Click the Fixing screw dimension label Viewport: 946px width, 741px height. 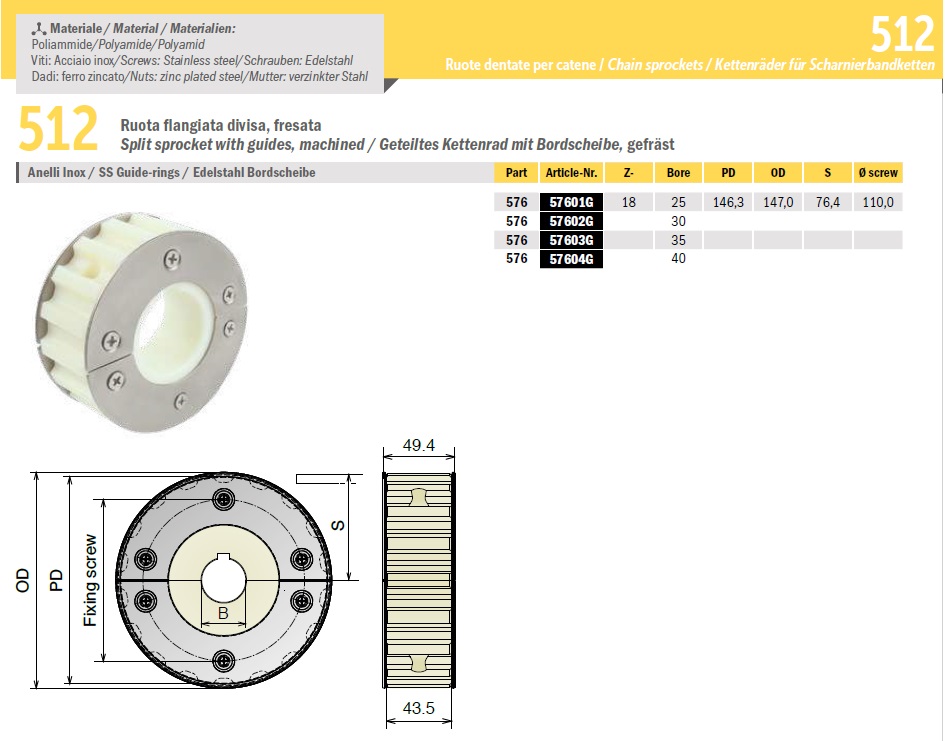(90, 579)
